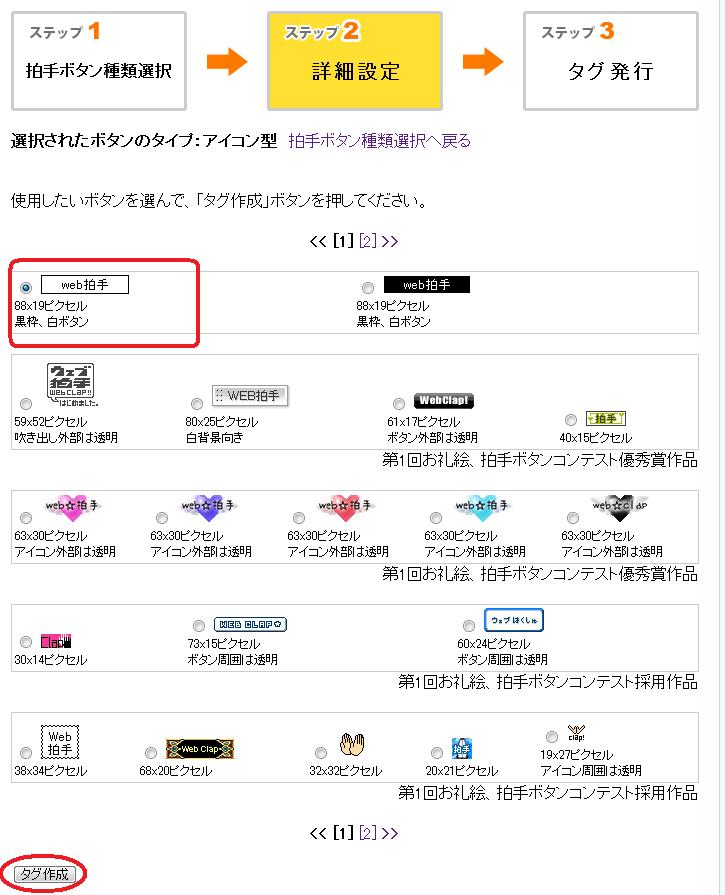Select radio button for white 88x19 button

(26, 288)
